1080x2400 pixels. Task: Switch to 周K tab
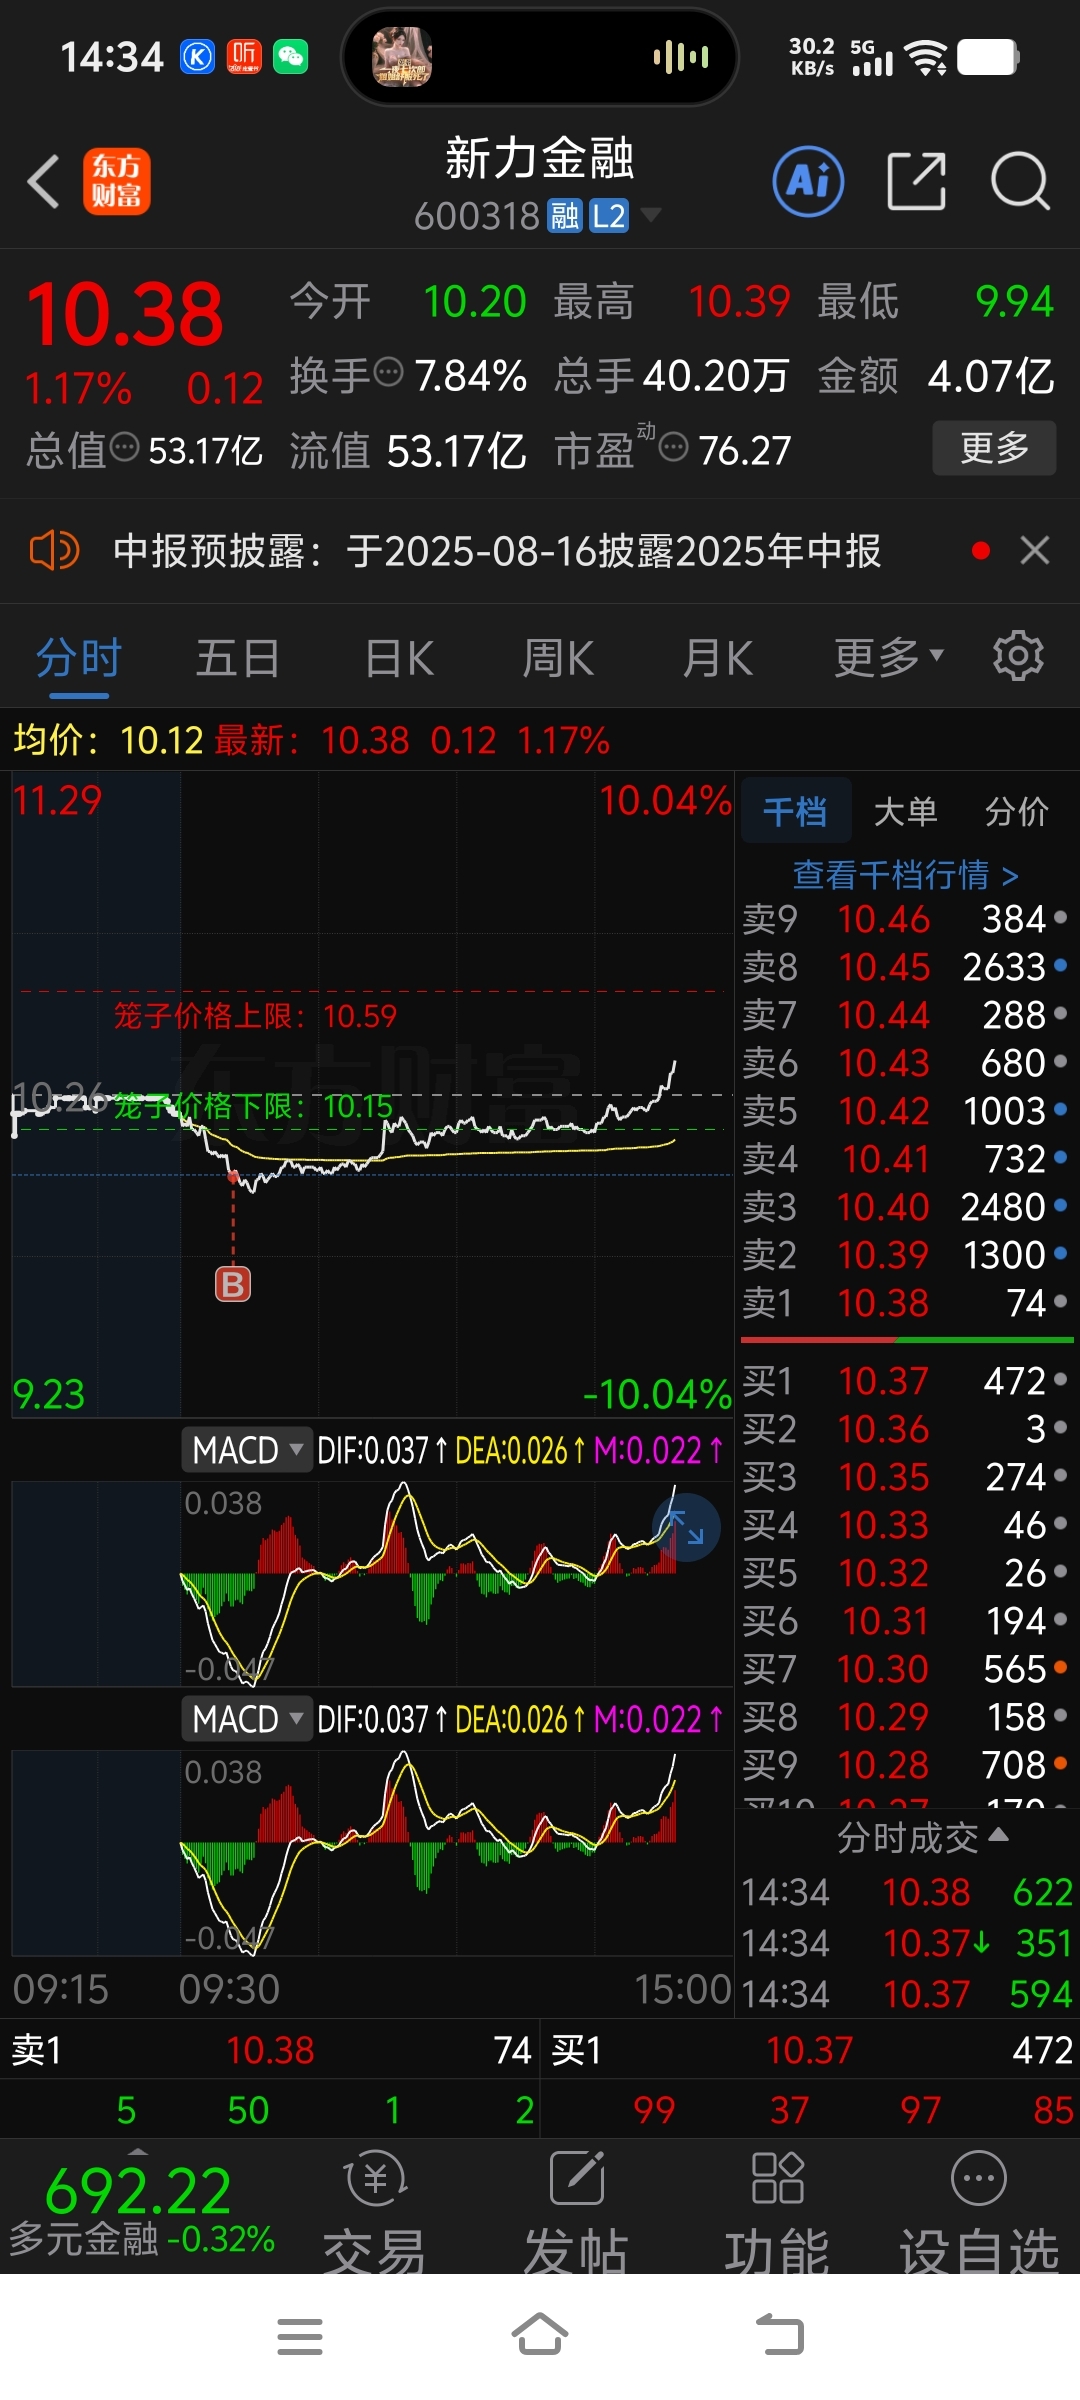click(558, 657)
